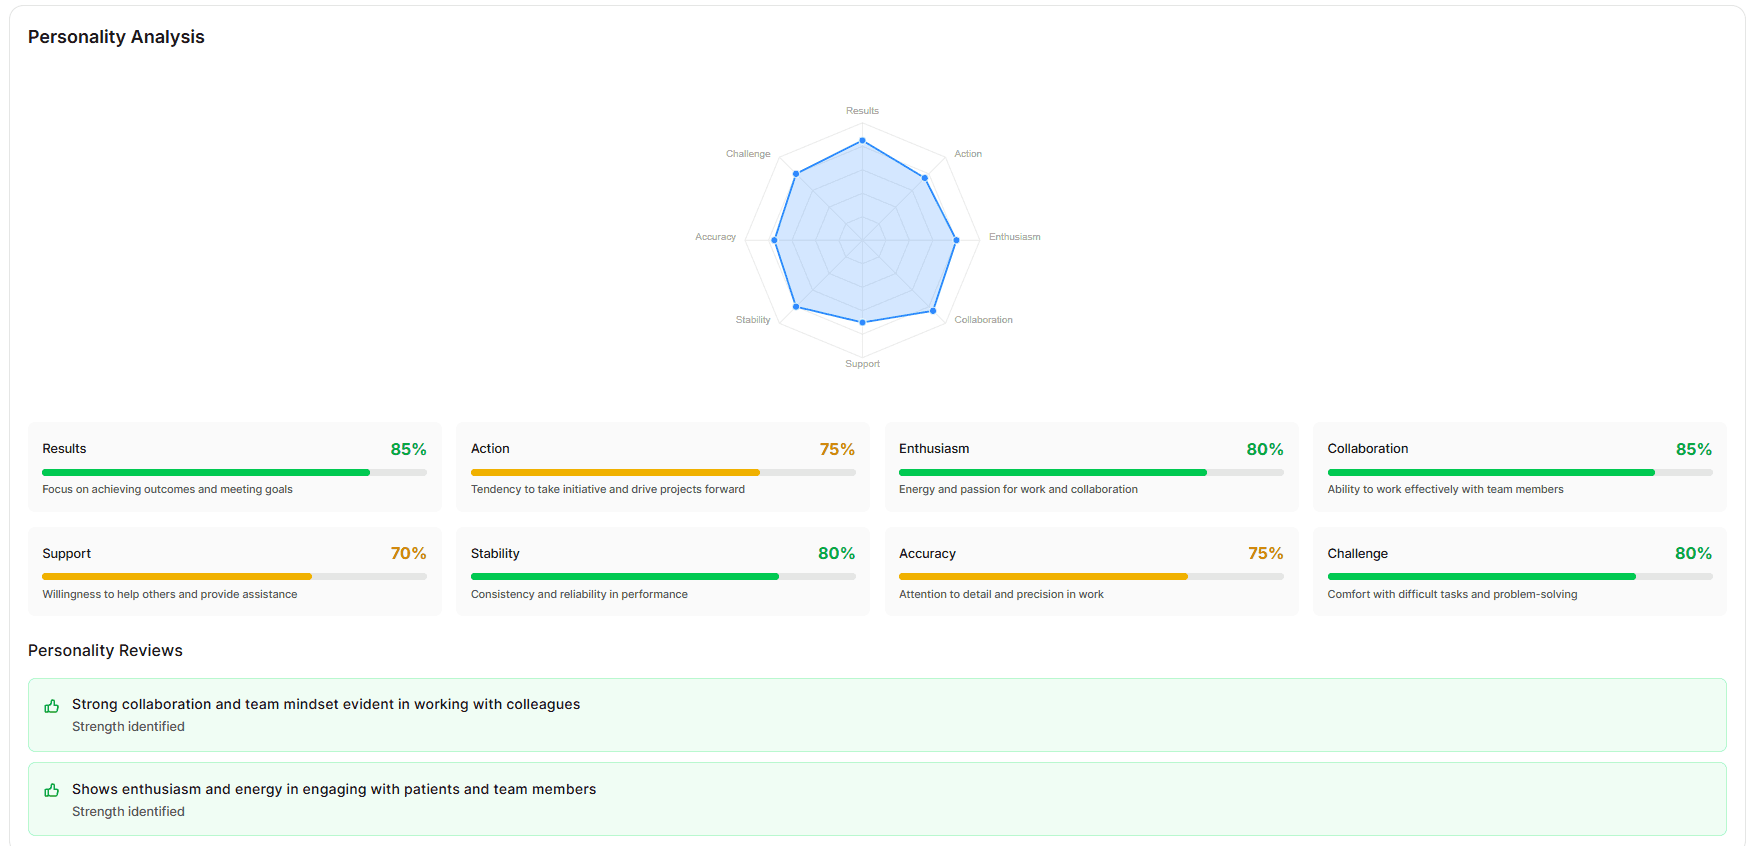
Task: Click the Challenge axis label on radar chart
Action: [x=748, y=154]
